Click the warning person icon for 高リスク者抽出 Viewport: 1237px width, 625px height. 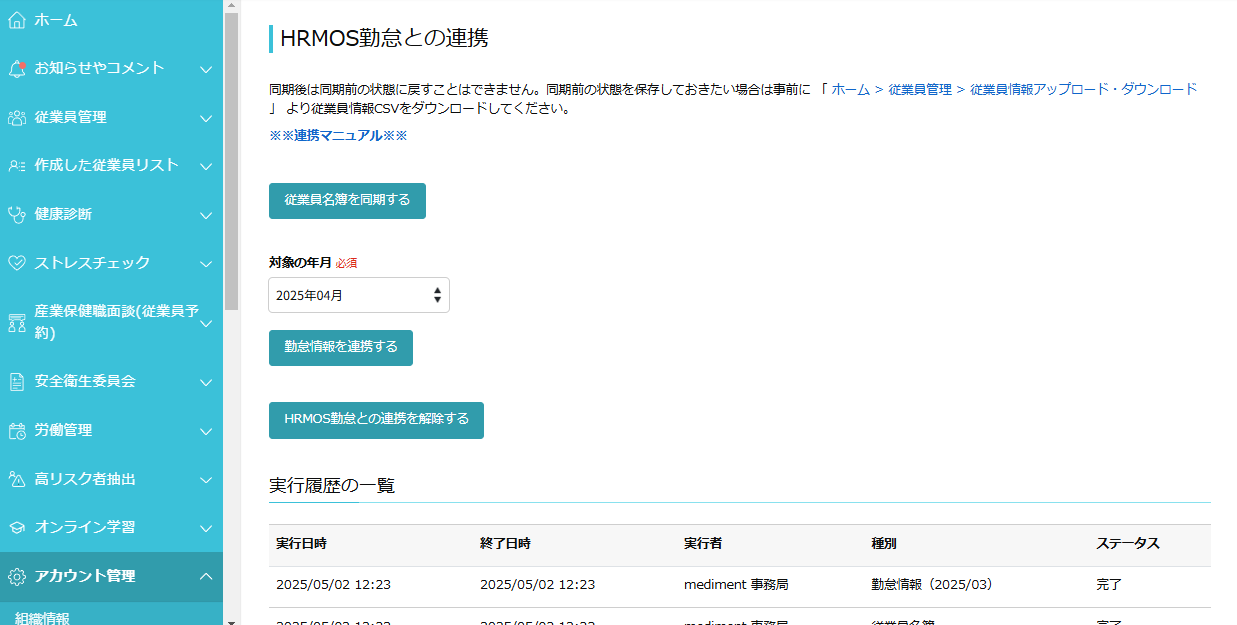tap(17, 480)
